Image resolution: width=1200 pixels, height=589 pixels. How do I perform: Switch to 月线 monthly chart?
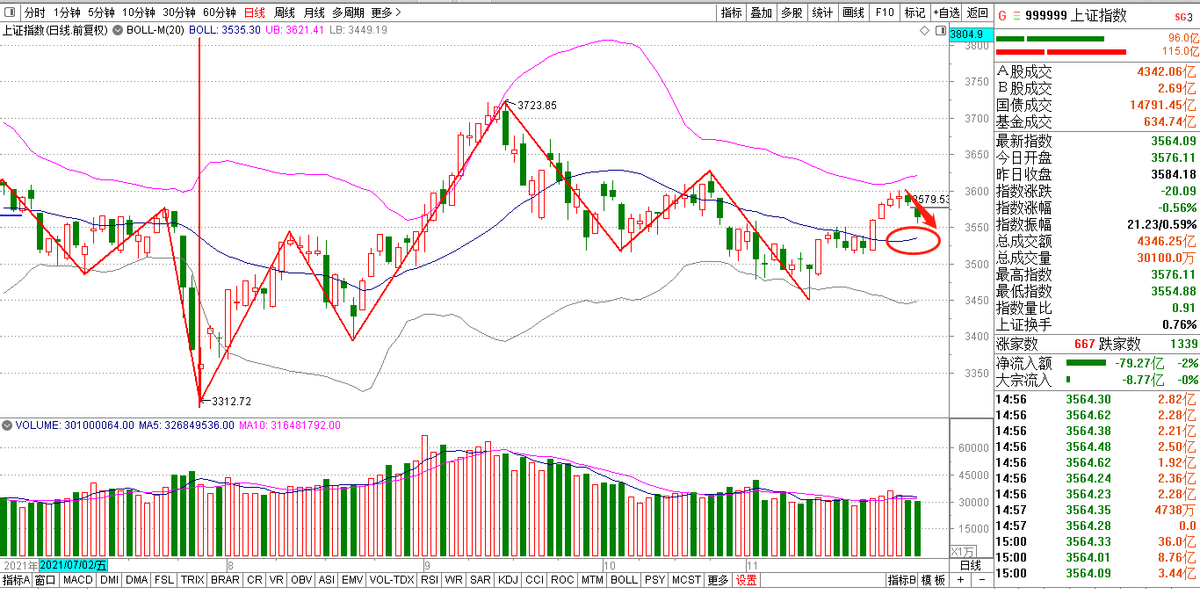(x=314, y=13)
